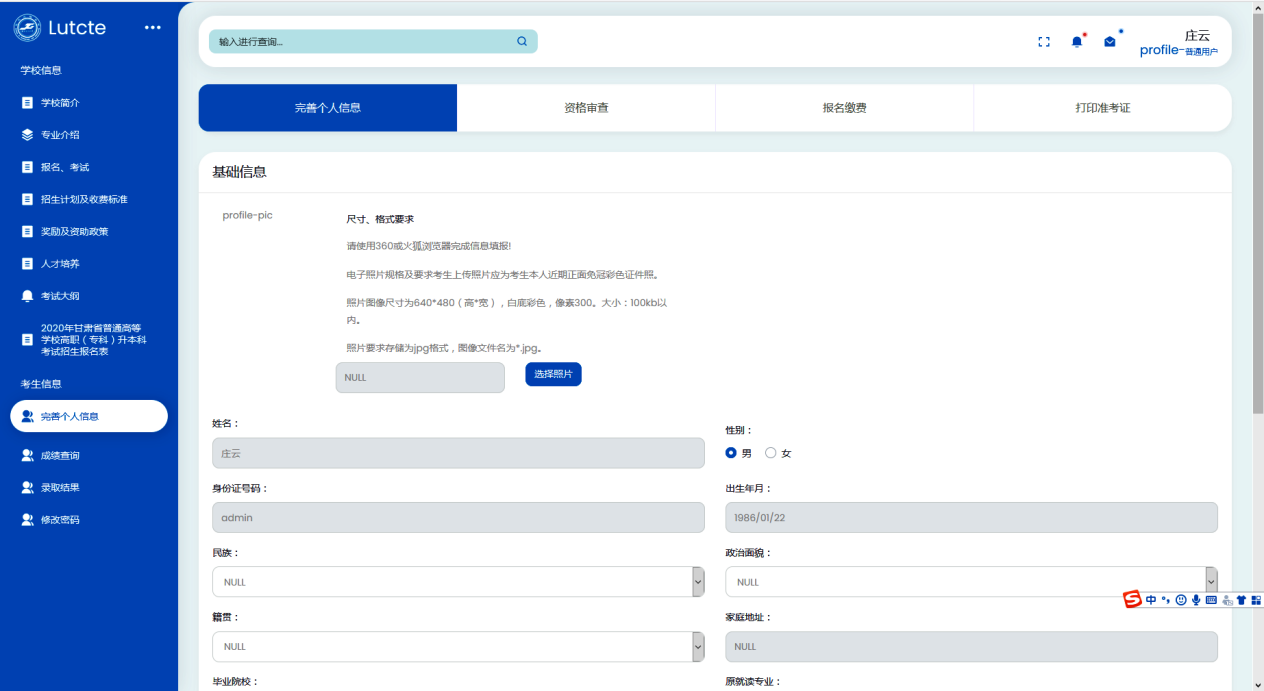Open the notifications bell icon
The width and height of the screenshot is (1264, 691).
click(x=1077, y=41)
